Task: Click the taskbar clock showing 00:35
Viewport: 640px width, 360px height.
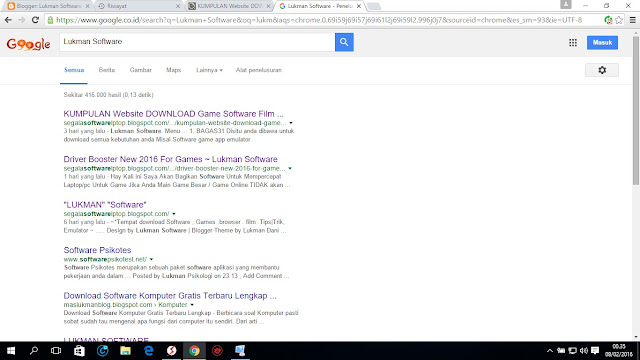Action: pos(619,351)
